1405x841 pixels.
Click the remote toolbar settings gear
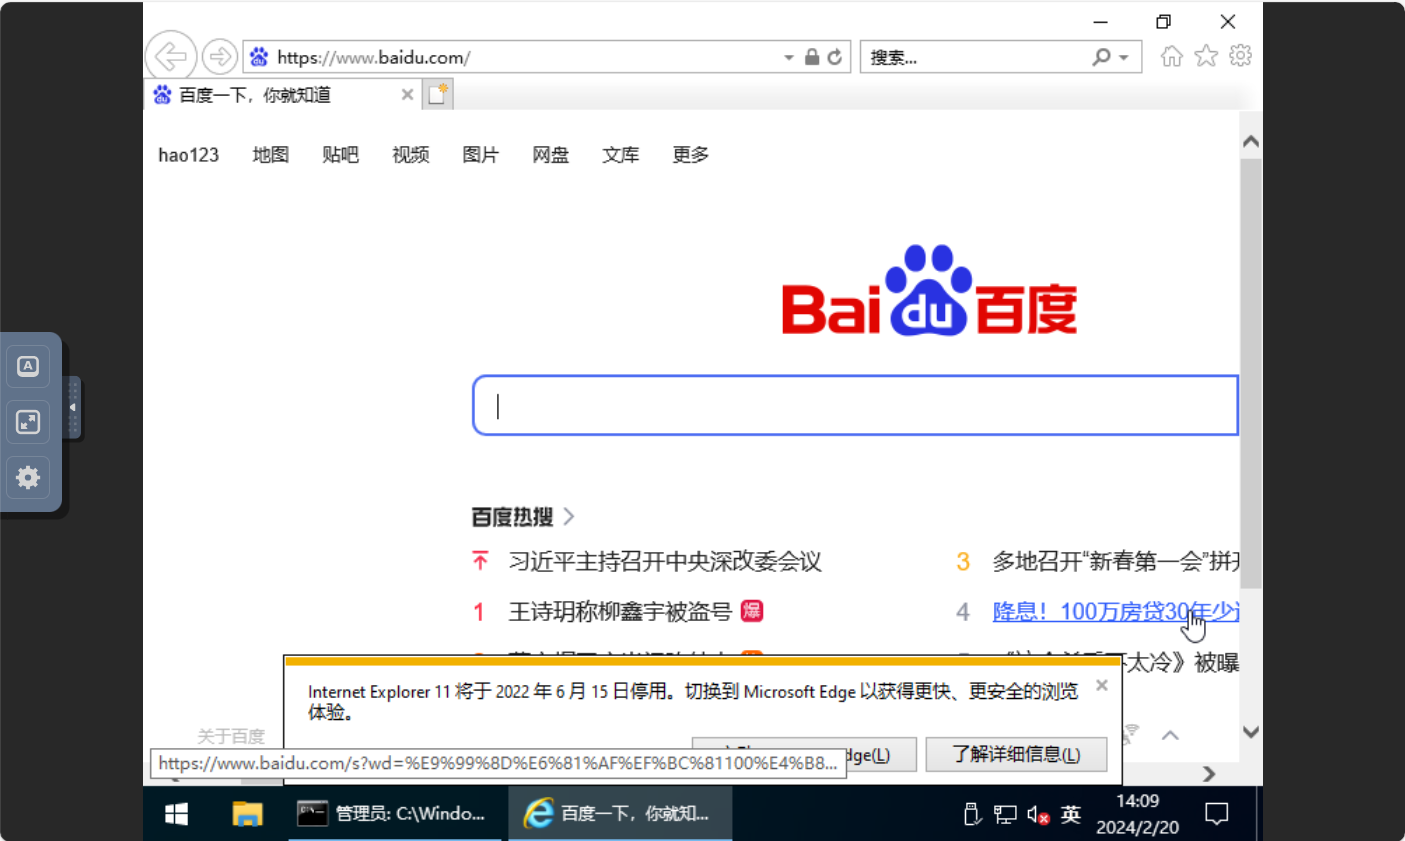28,477
